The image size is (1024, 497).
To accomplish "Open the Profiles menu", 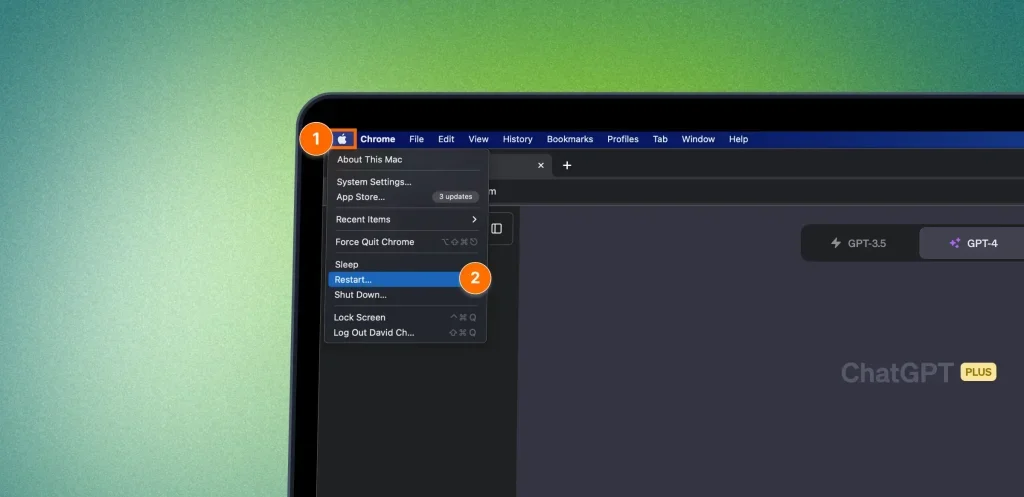I will pos(622,139).
